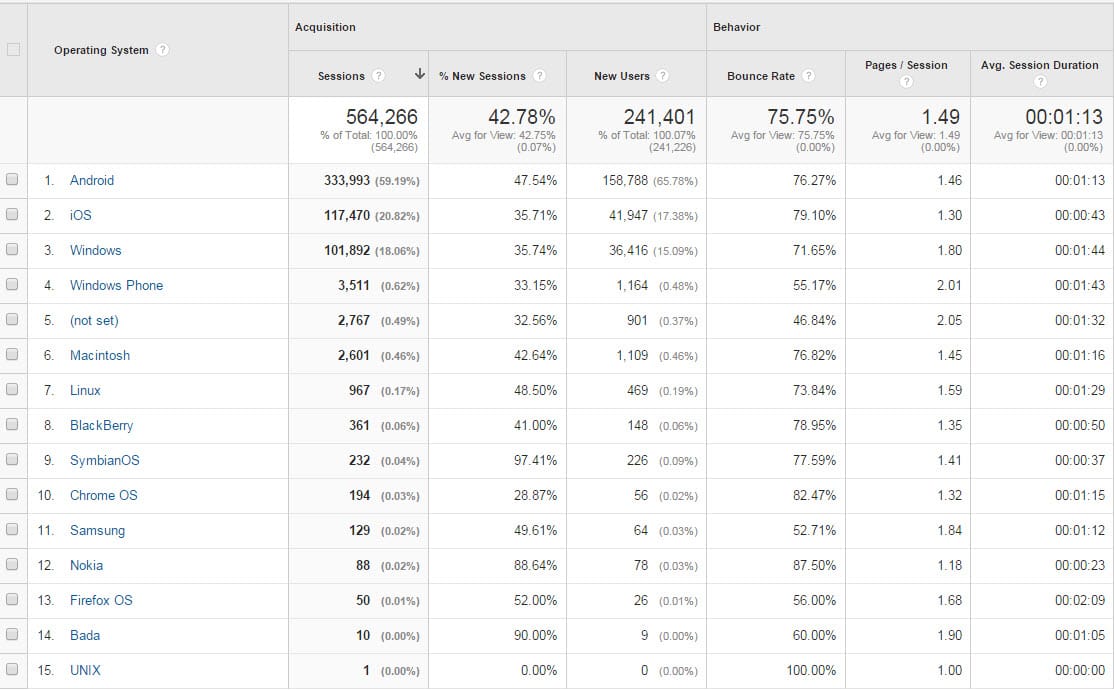Tick the checkbox for iOS row
Image resolution: width=1114 pixels, height=690 pixels.
point(12,215)
